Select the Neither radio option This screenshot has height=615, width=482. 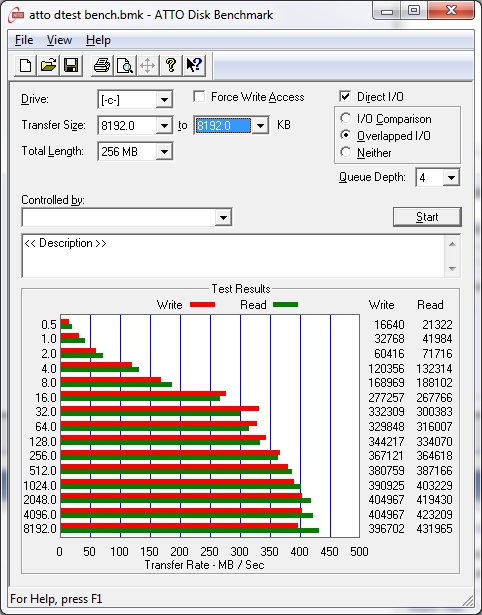point(346,152)
